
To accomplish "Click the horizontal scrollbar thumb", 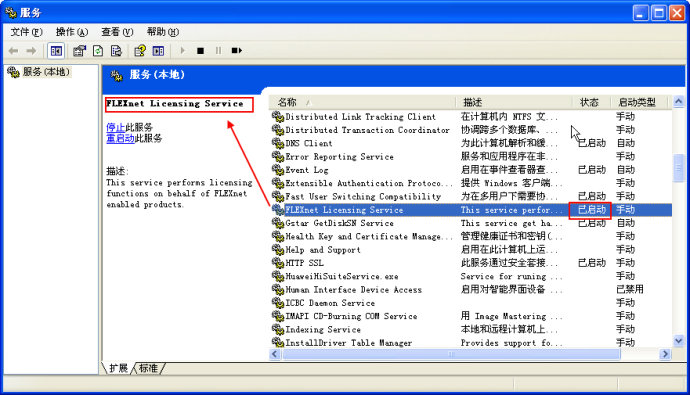I will [451, 354].
